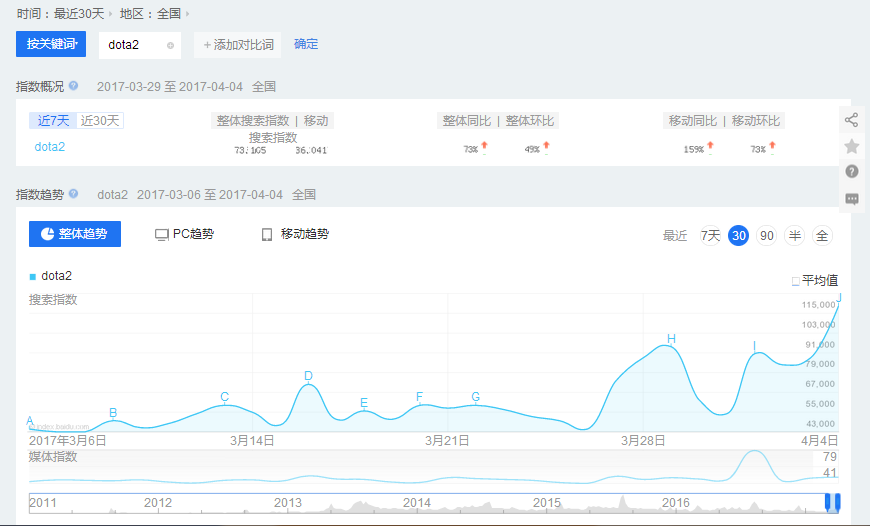Click the 整体同比 header
Screen dimensions: 870x526
point(467,120)
